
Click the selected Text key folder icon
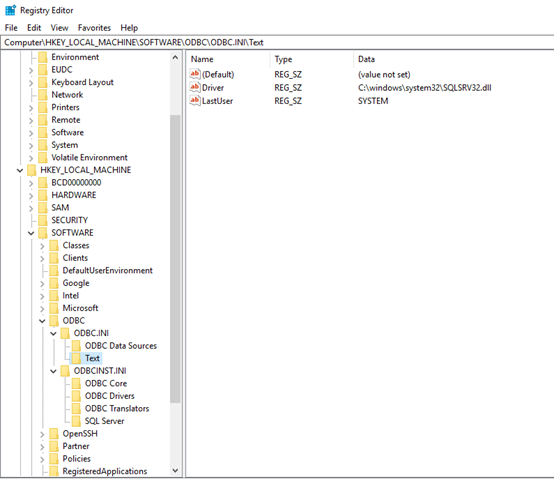[76, 358]
